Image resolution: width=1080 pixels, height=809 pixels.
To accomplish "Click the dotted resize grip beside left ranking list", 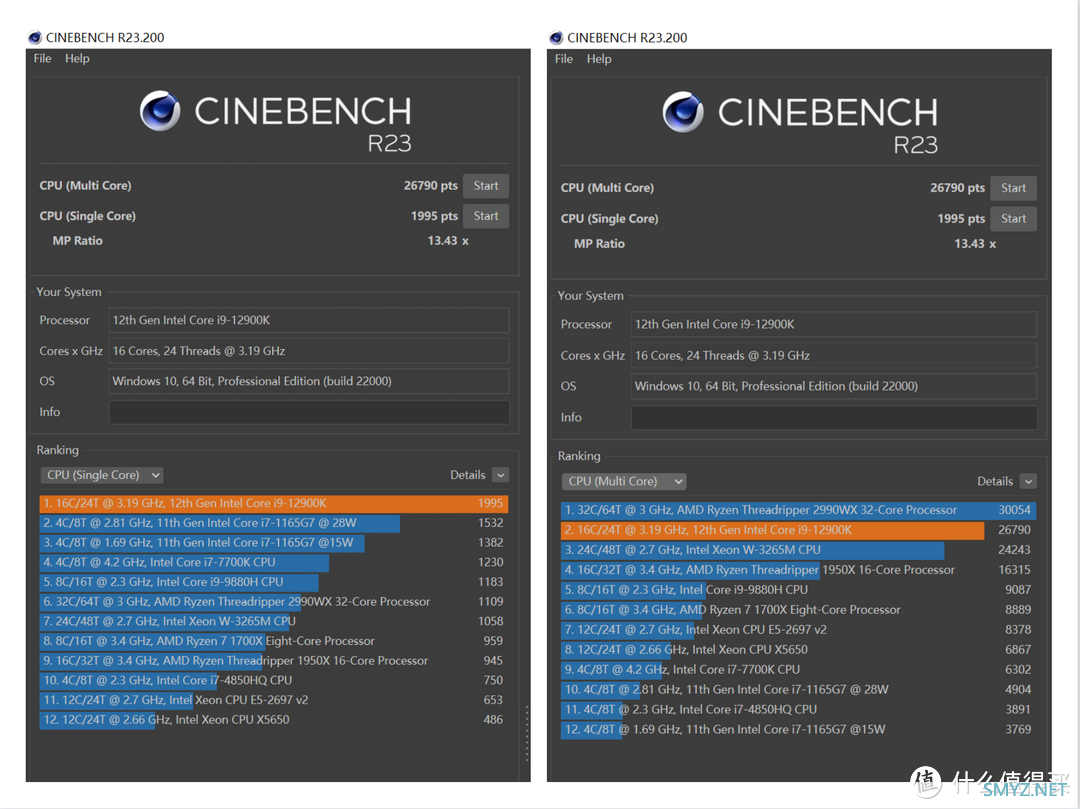I will 527,733.
